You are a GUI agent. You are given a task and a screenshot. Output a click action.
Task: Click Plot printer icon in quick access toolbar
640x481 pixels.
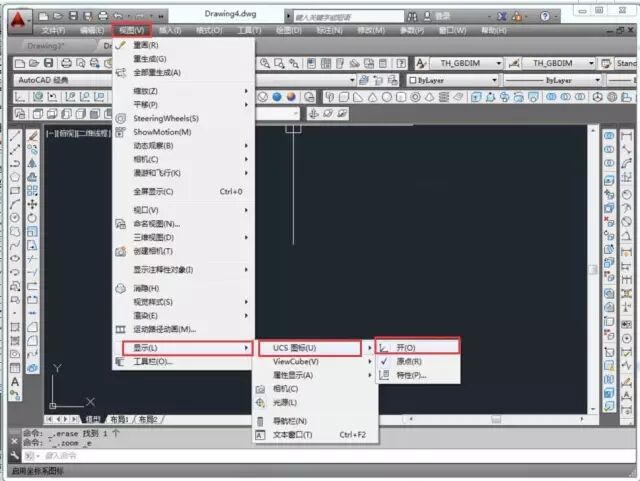(x=103, y=16)
